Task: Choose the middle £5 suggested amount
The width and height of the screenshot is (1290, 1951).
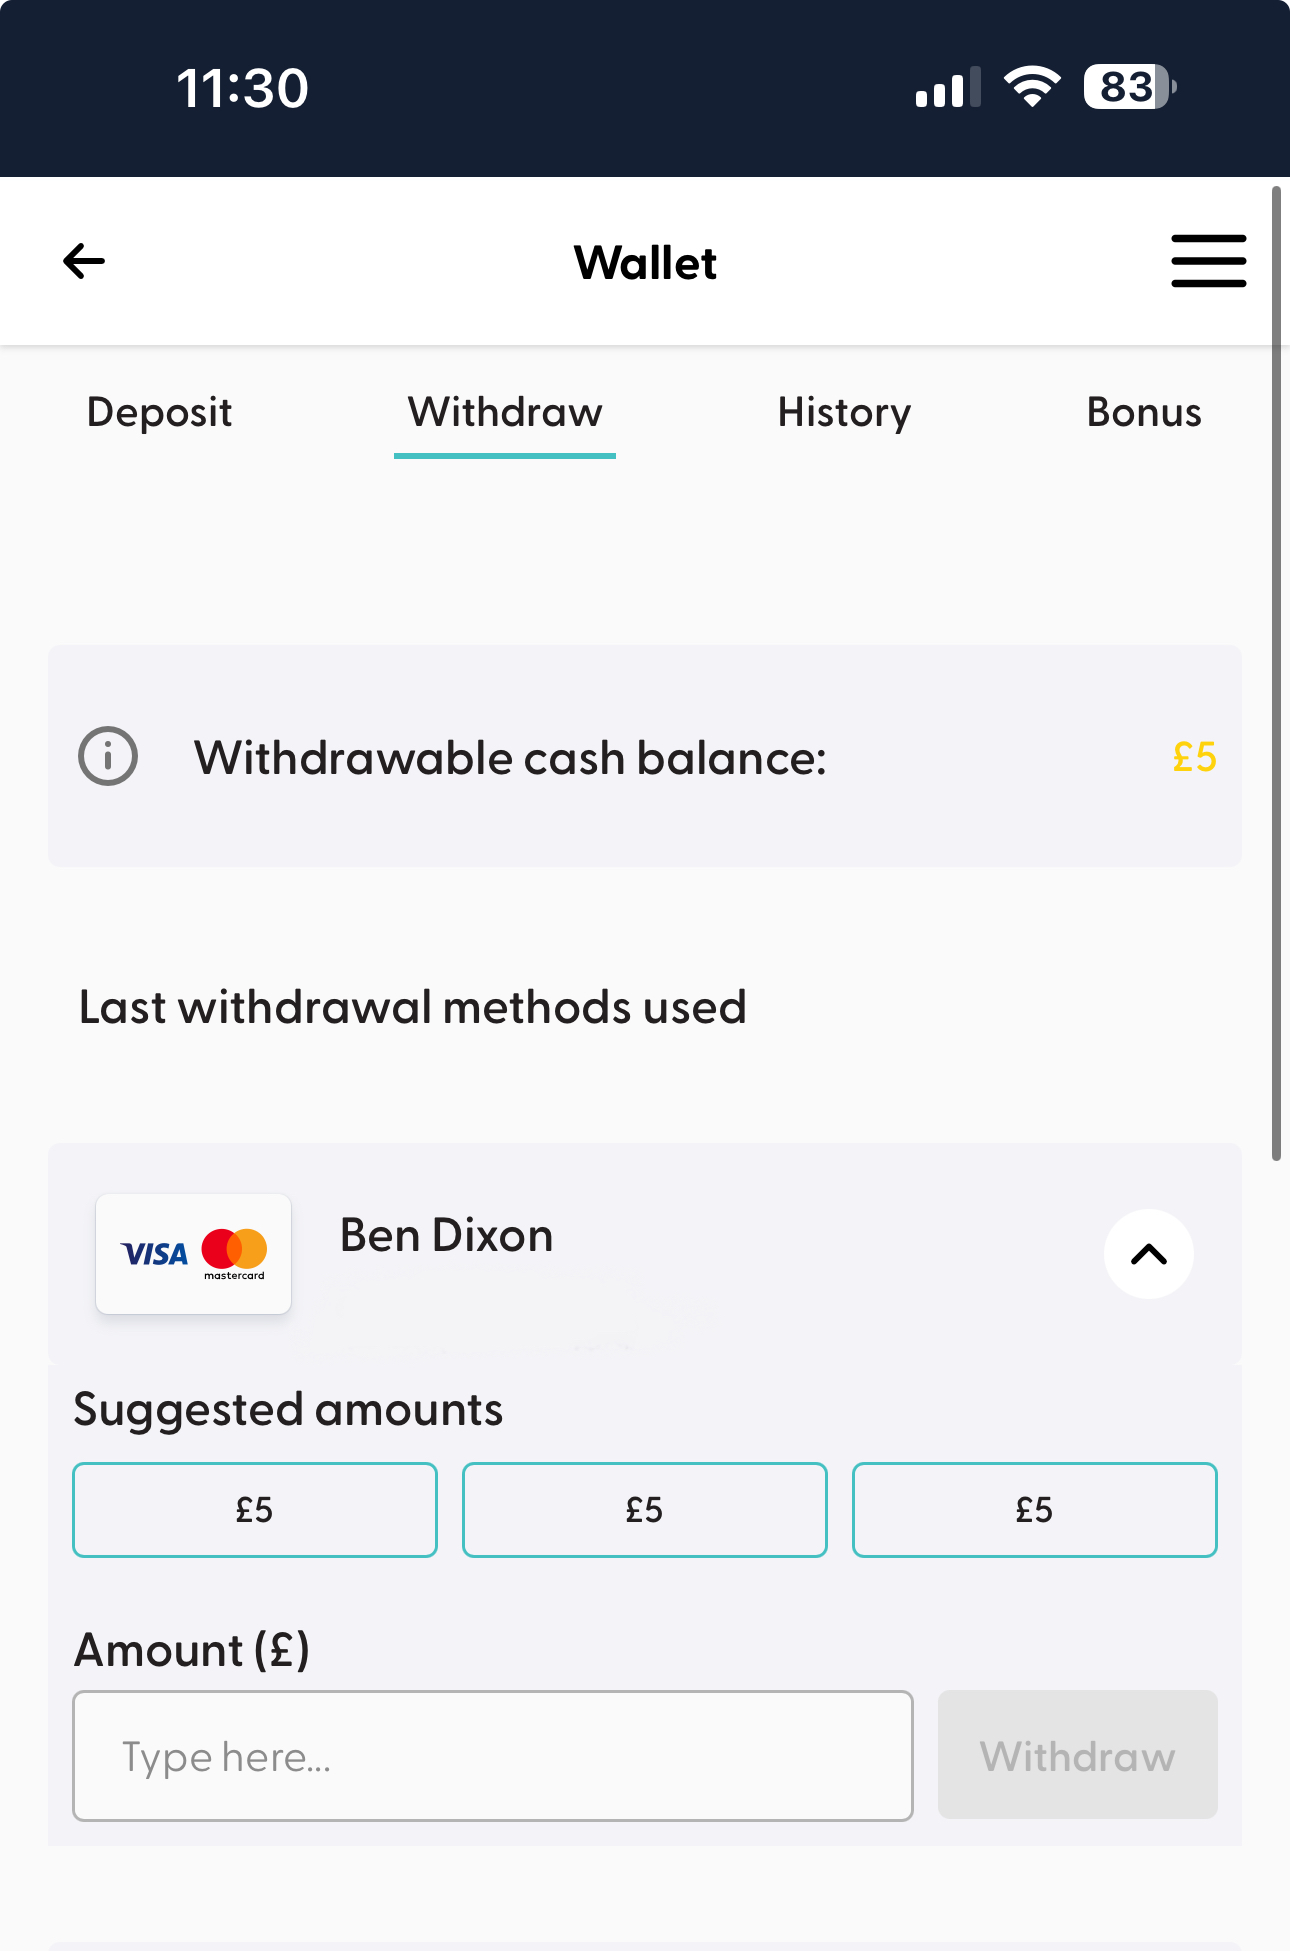Action: point(644,1510)
